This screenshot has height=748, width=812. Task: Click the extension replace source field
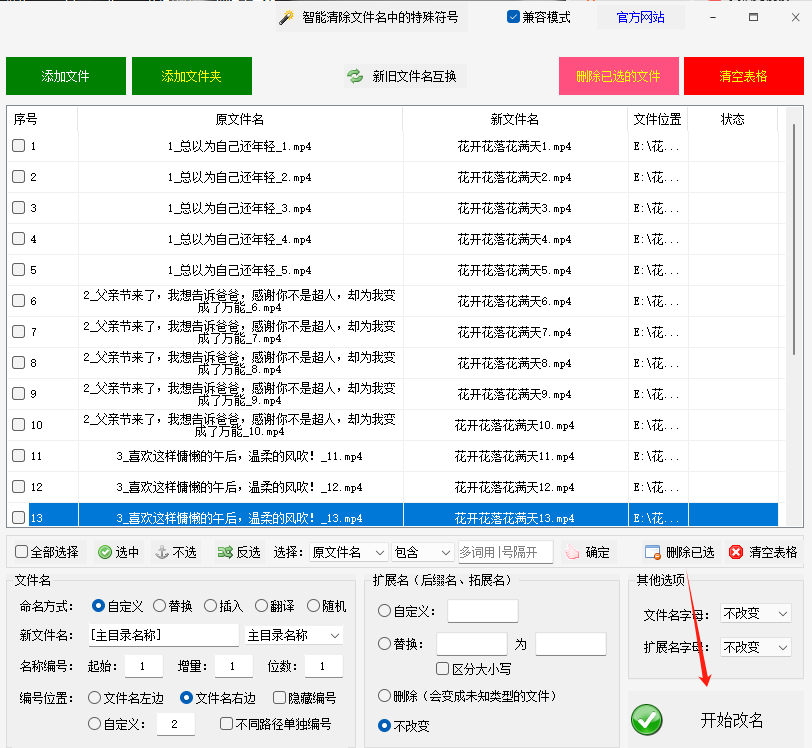click(x=472, y=644)
